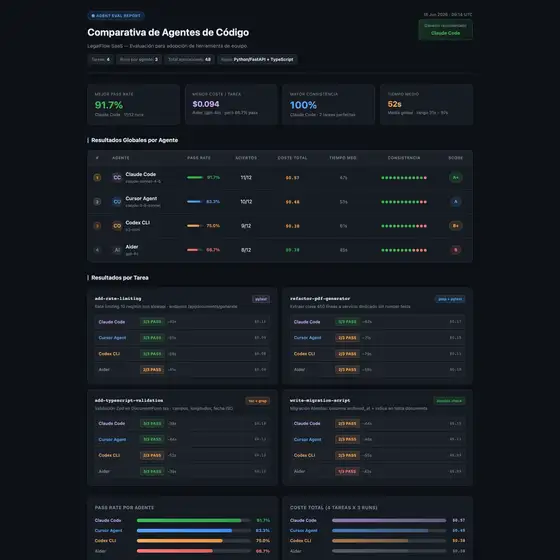Click Cursor Agent bar in Pass Rate chart

coord(194,531)
